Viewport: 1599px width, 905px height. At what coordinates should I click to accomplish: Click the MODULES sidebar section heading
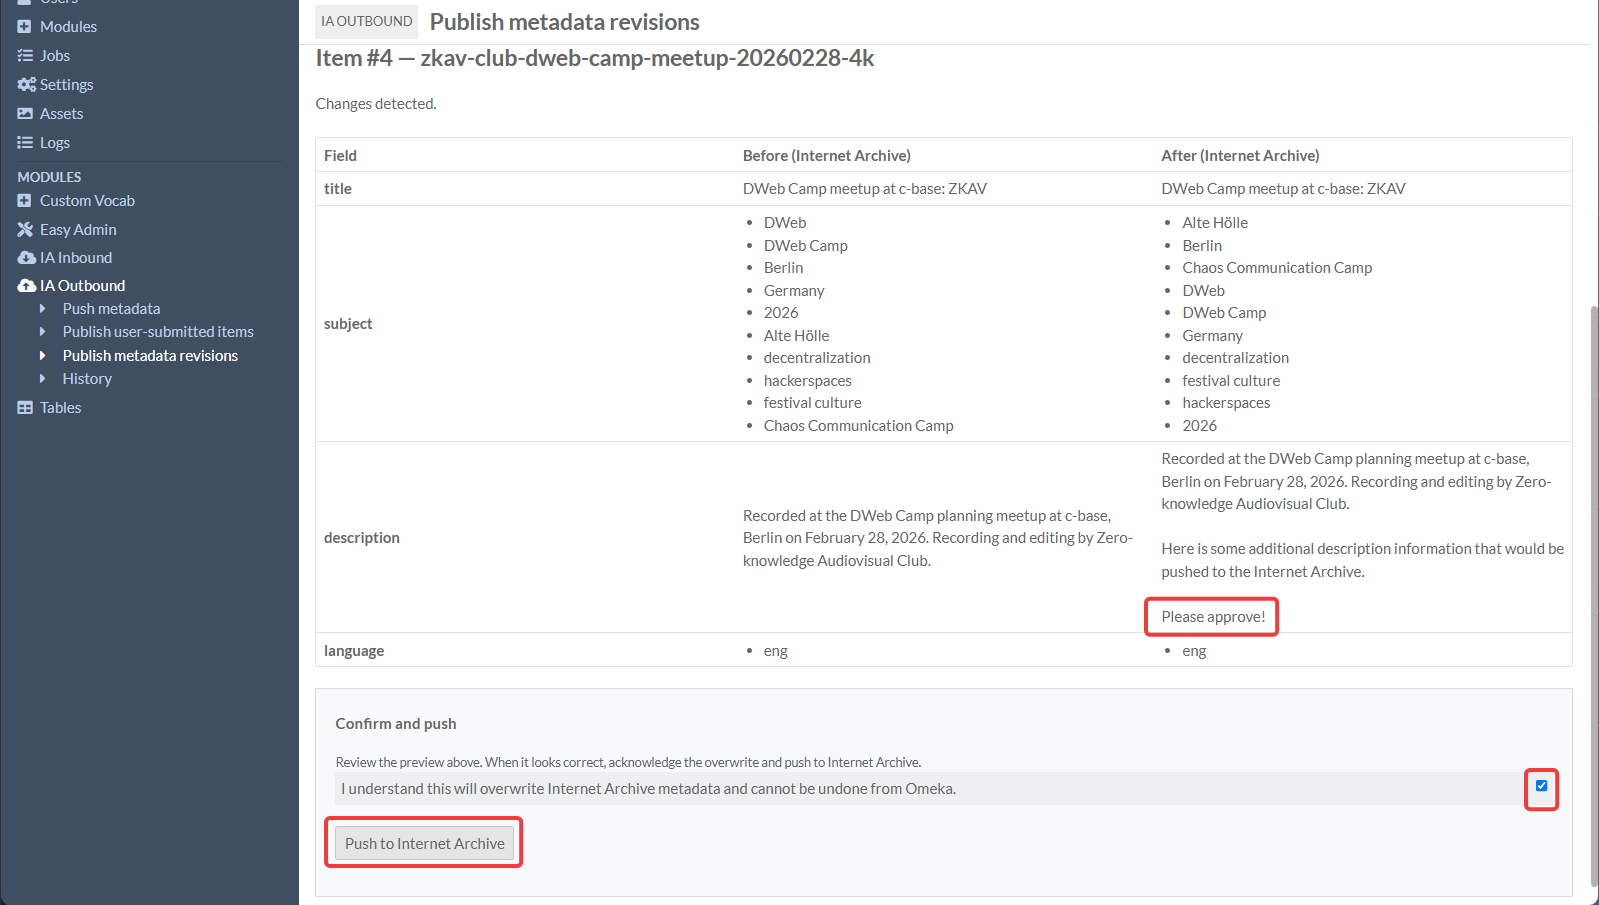49,177
